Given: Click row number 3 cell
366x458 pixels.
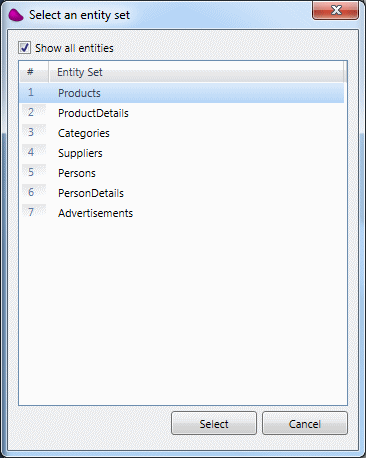Looking at the screenshot, I should tap(34, 133).
